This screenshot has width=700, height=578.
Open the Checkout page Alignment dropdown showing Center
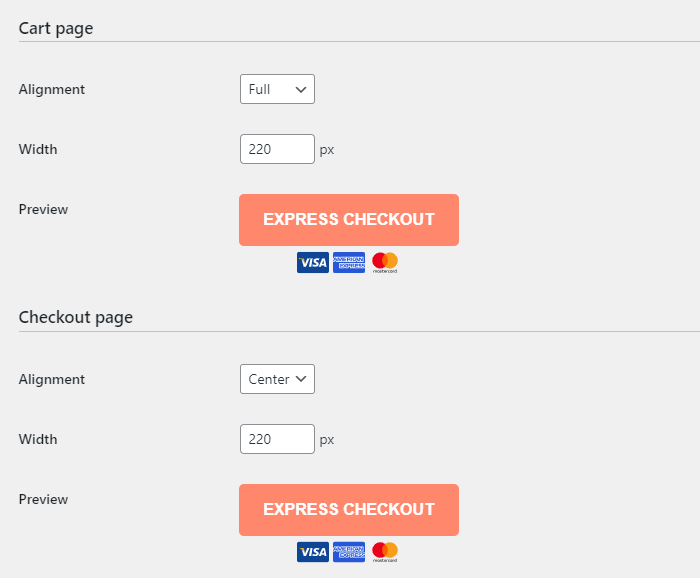[x=277, y=379]
